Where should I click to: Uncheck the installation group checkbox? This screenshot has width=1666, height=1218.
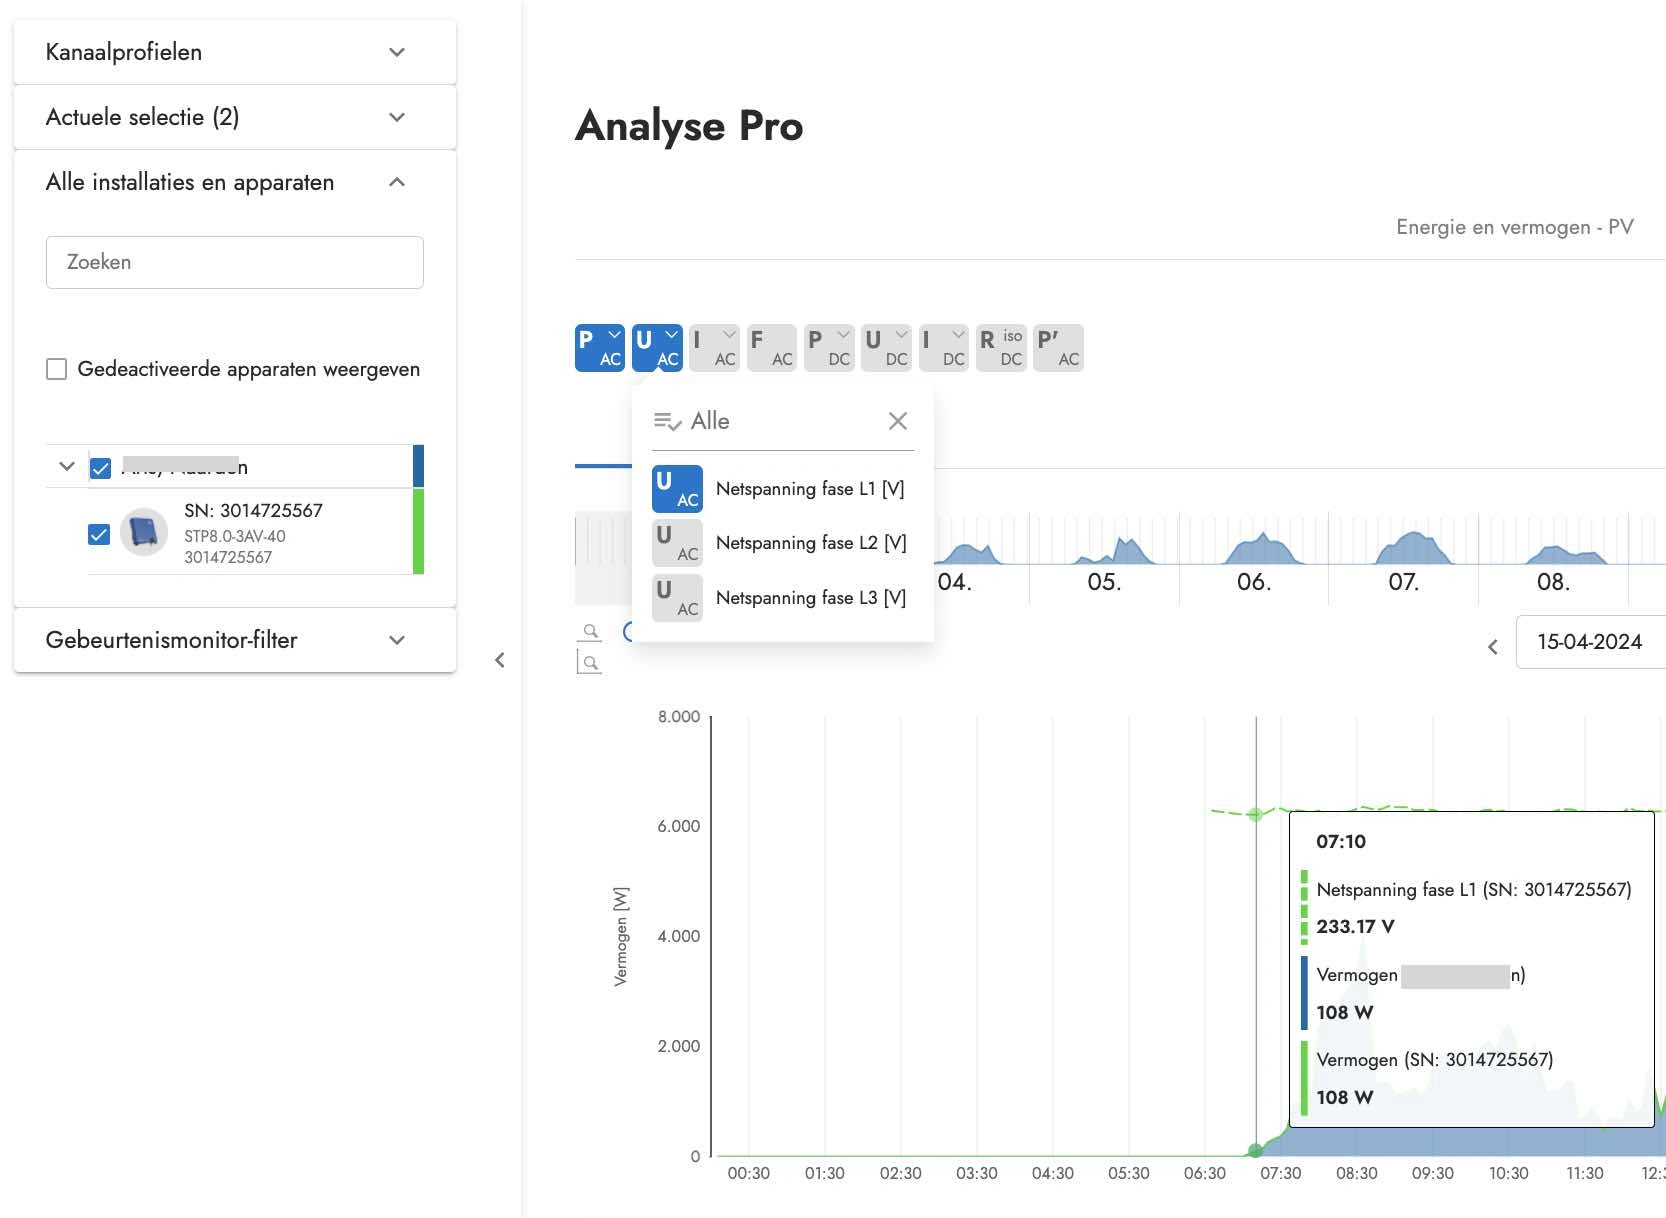[x=100, y=468]
